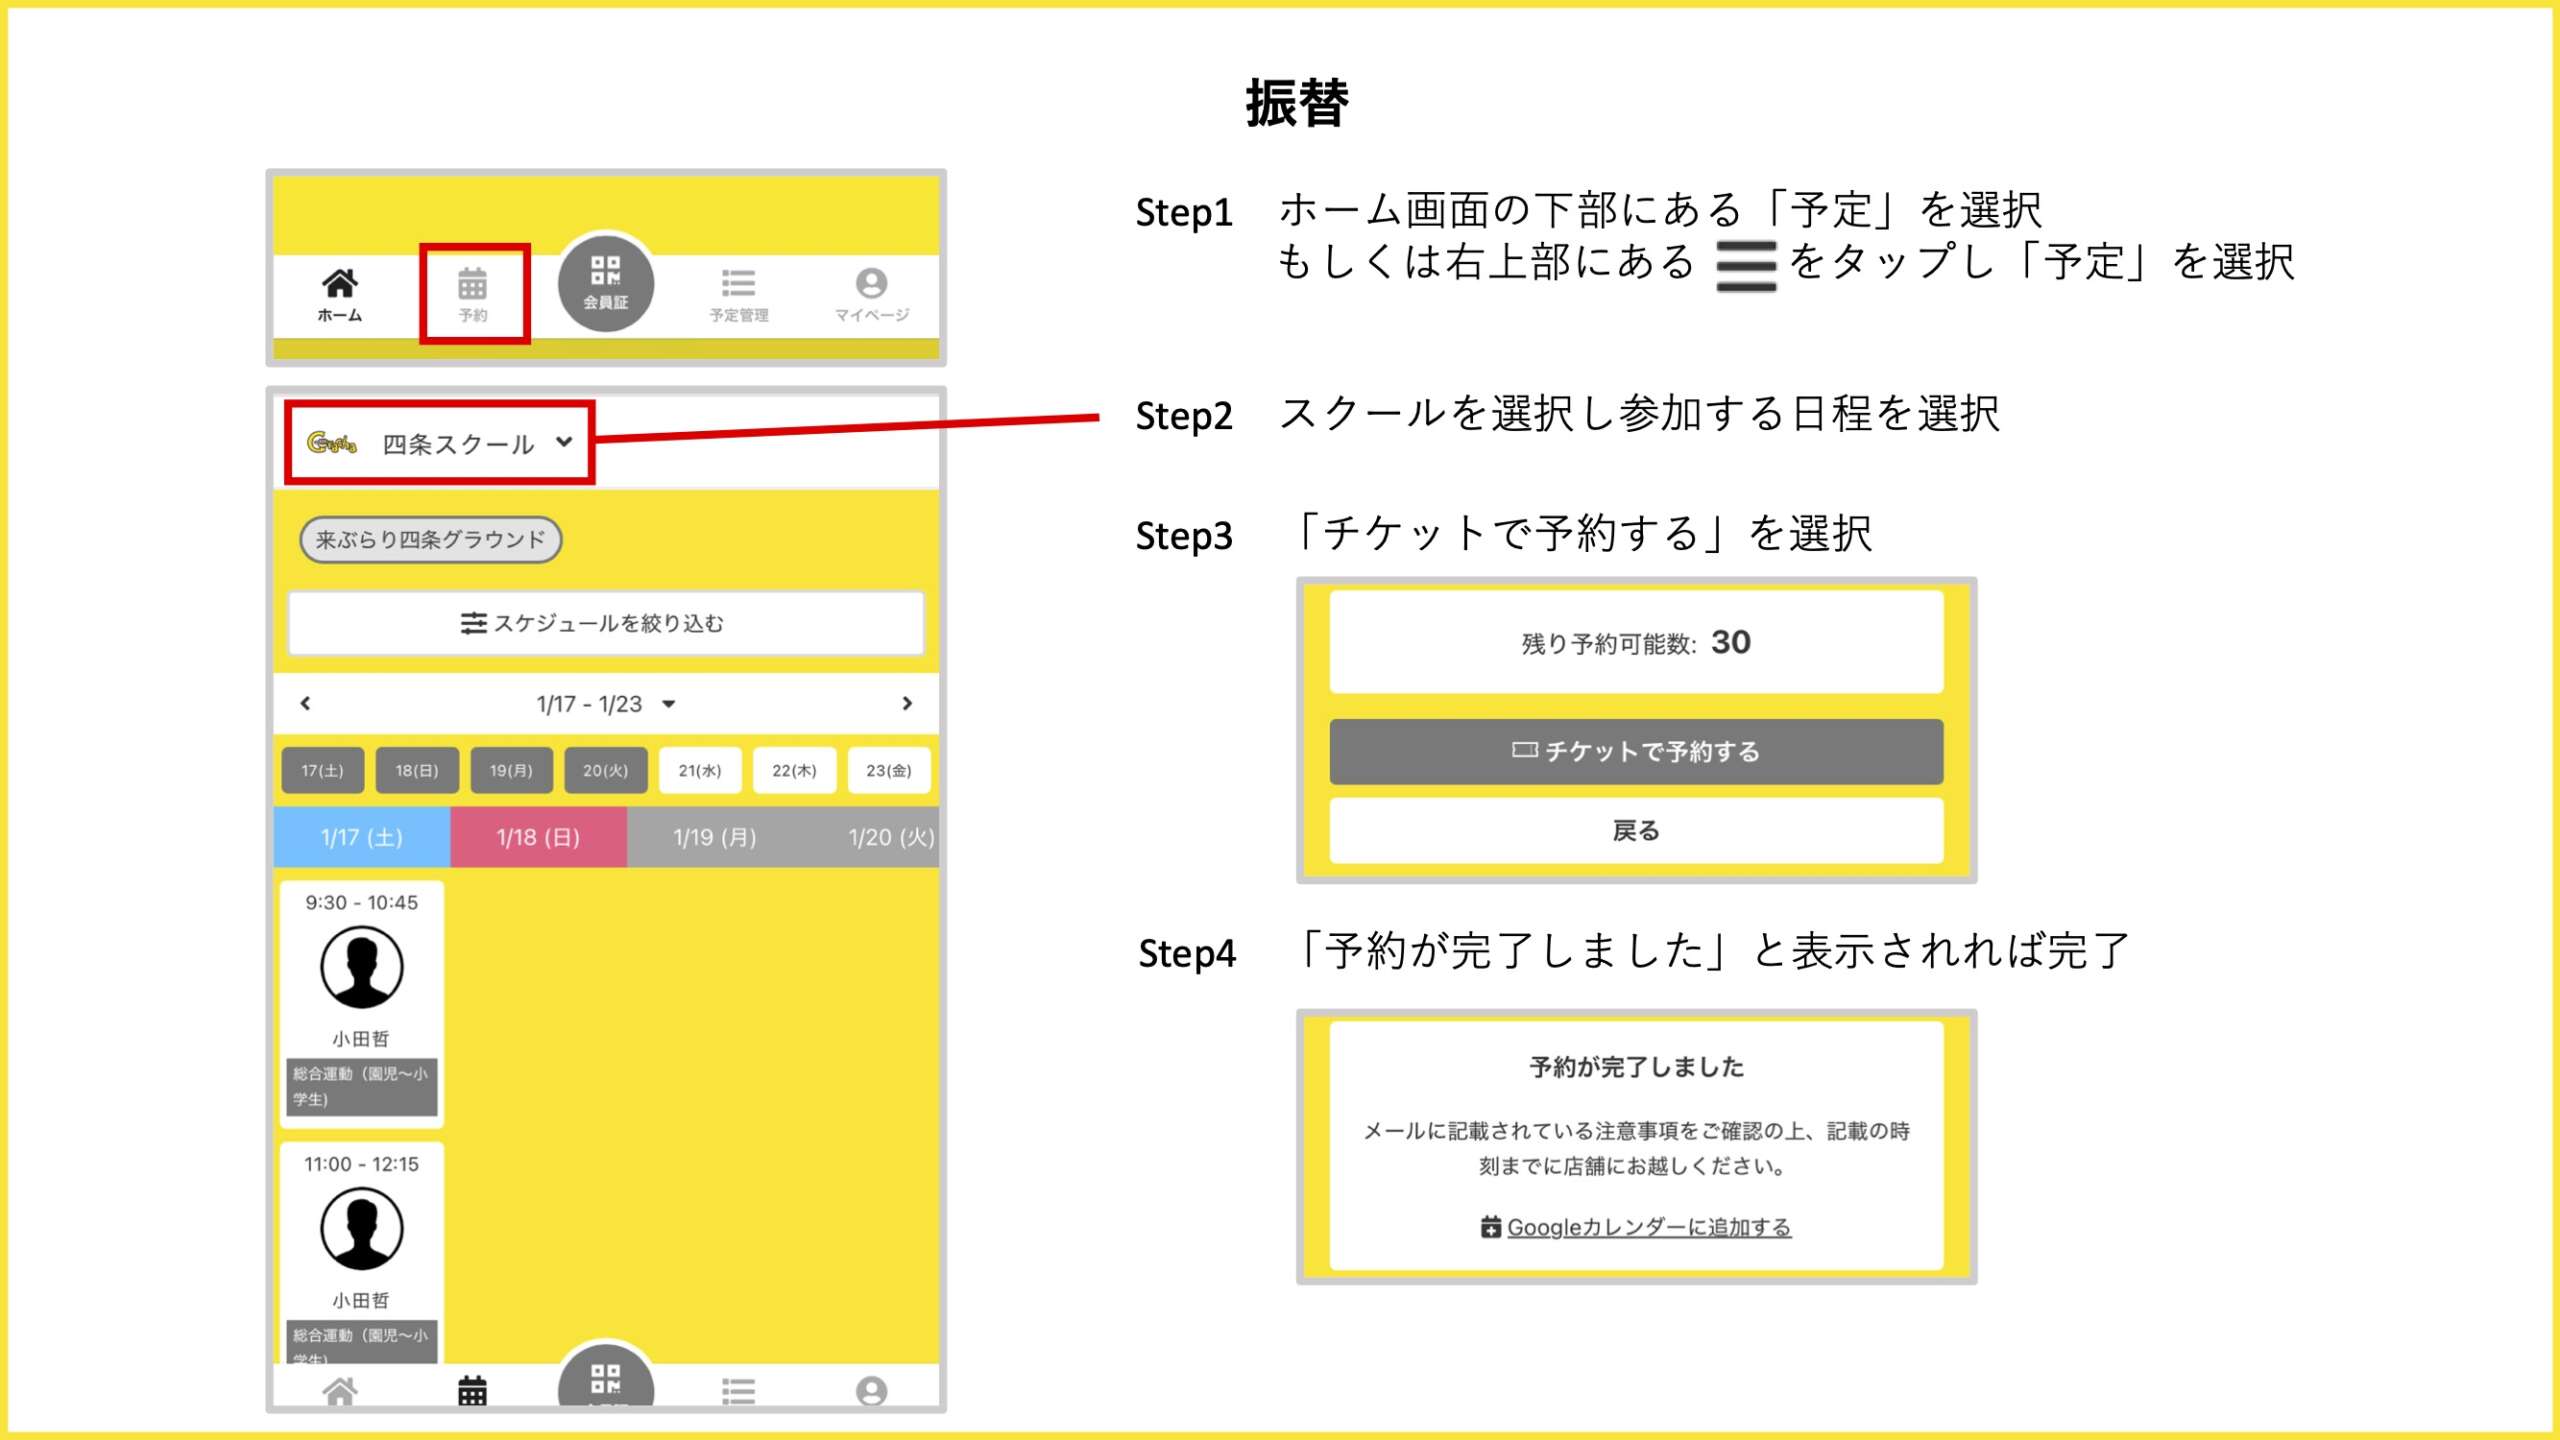Open the 1/17 - 1/23 week dropdown
2560x1440 pixels.
(605, 704)
